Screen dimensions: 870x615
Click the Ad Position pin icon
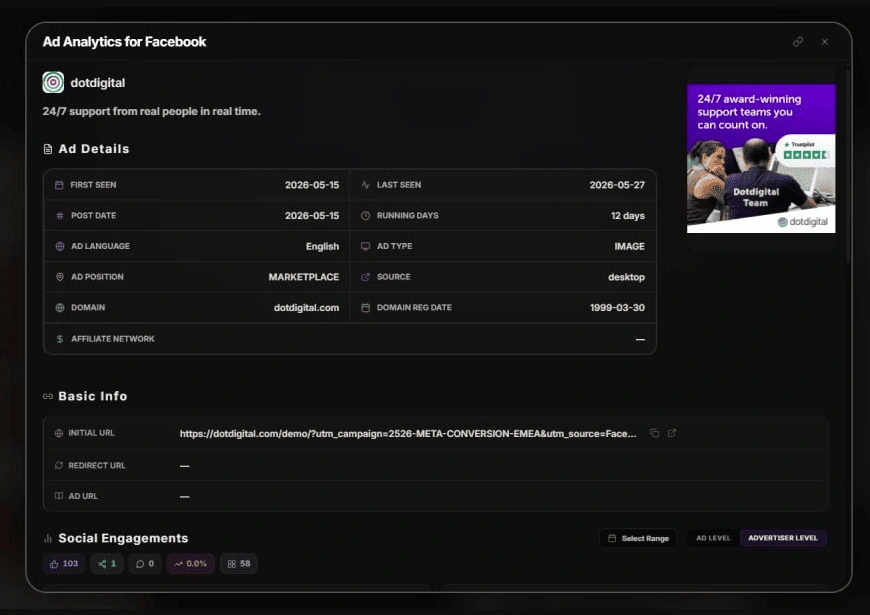pos(60,276)
